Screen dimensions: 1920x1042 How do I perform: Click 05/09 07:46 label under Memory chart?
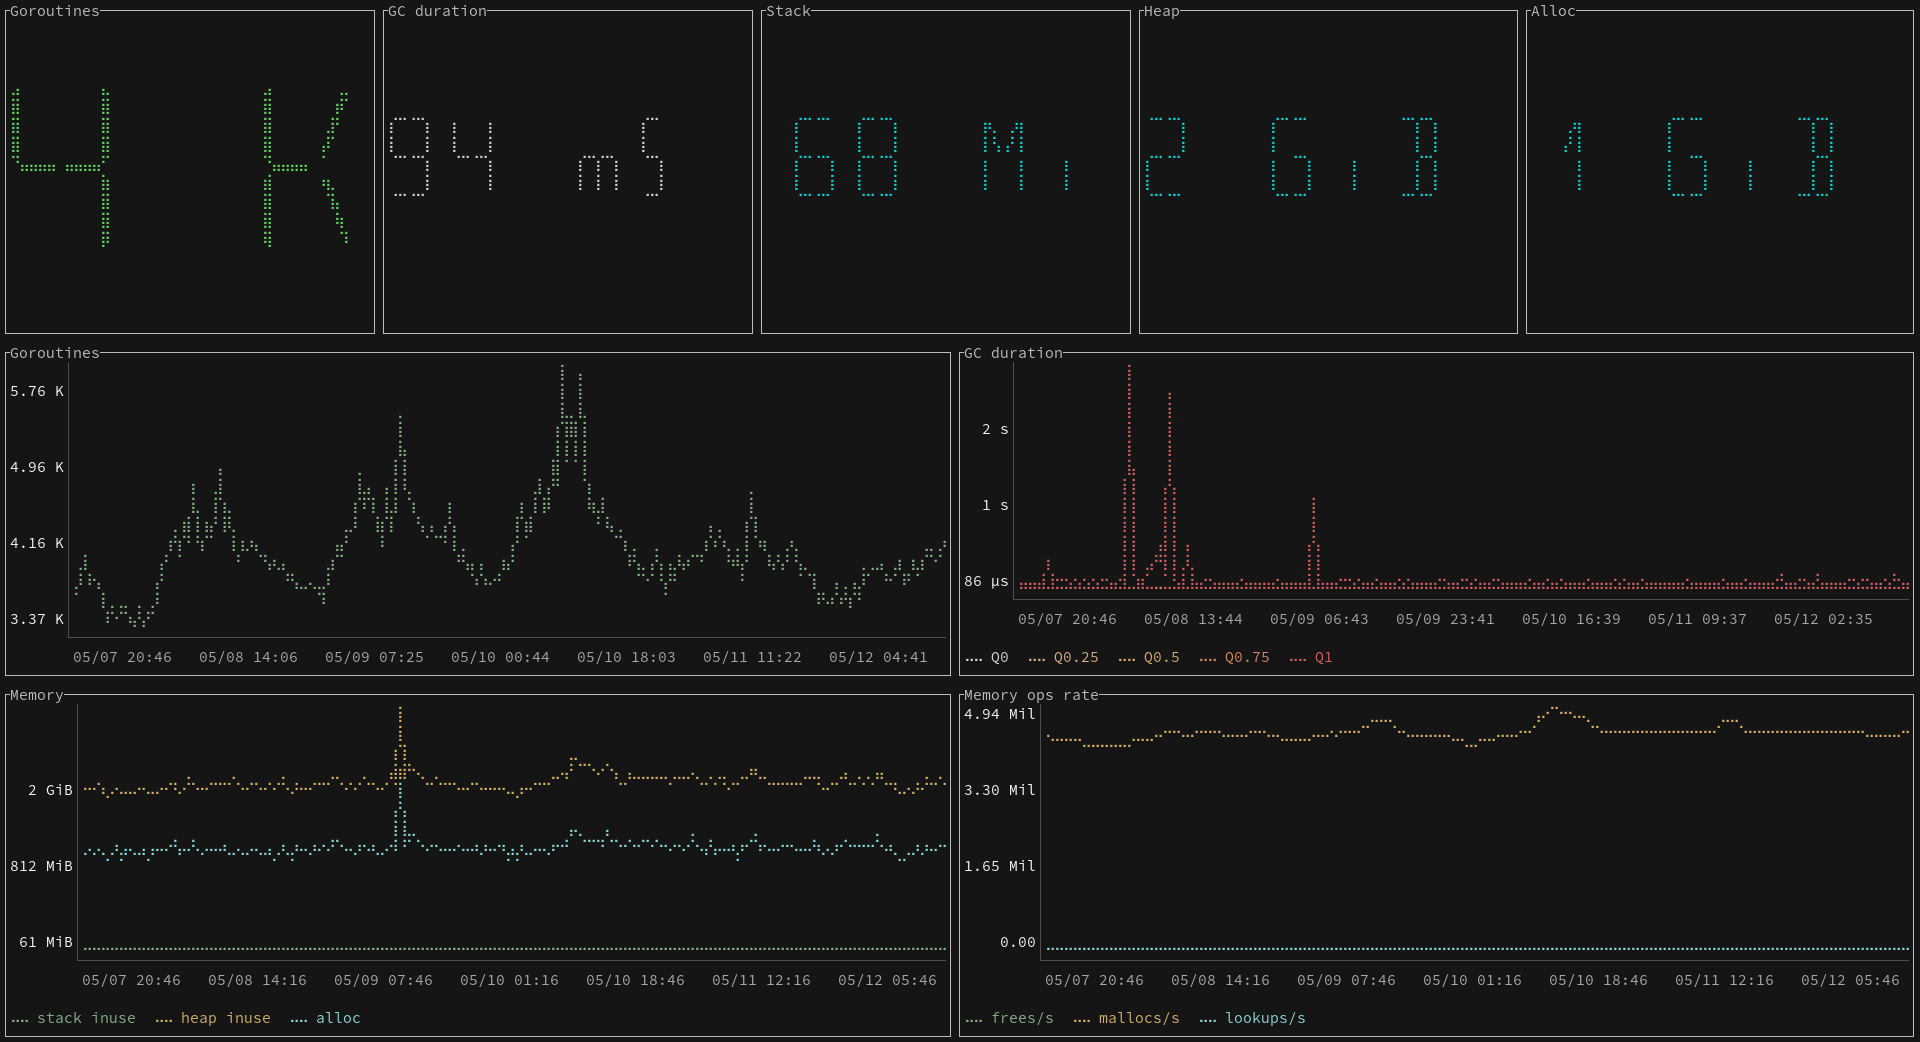point(383,980)
